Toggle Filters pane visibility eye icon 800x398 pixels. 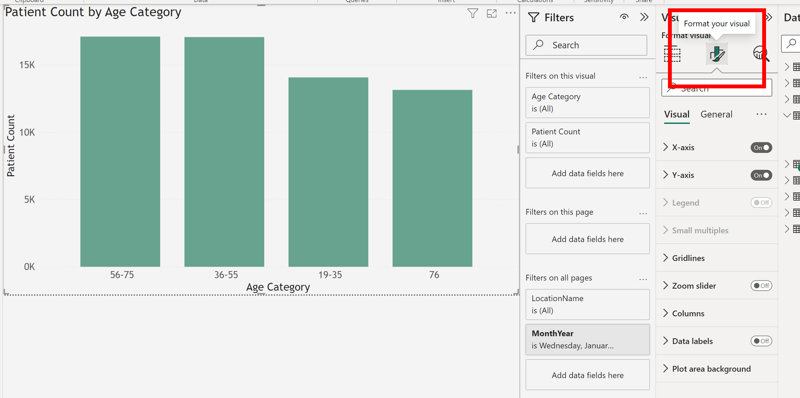click(624, 17)
